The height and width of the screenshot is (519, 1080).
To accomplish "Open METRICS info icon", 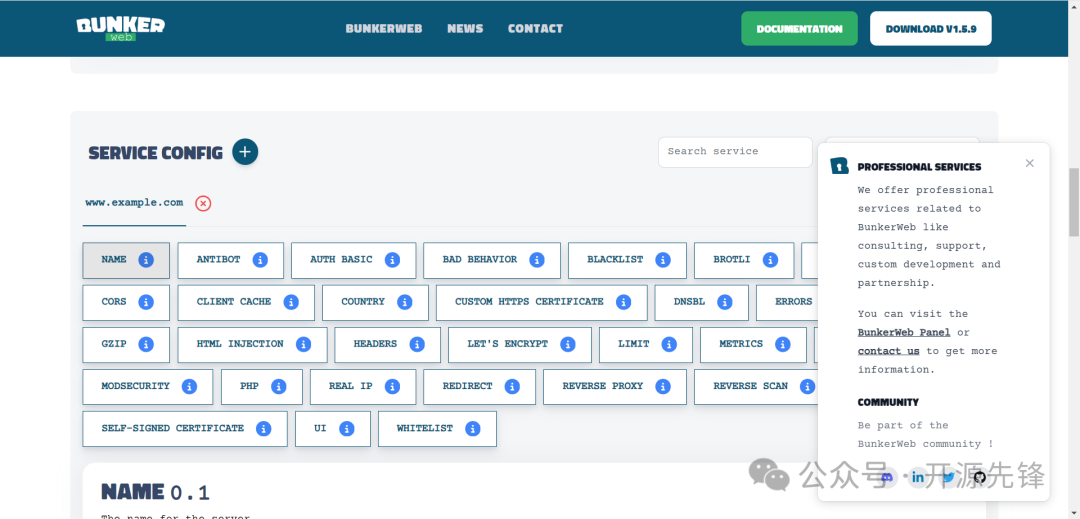I will click(x=782, y=344).
